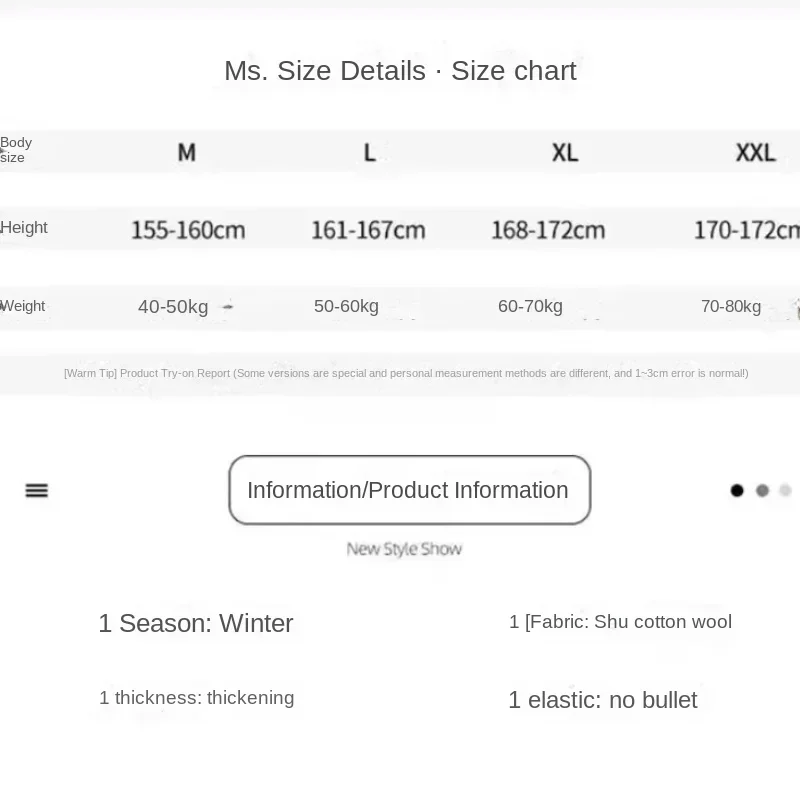This screenshot has height=800, width=800.
Task: Open the hamburger menu icon
Action: (37, 490)
